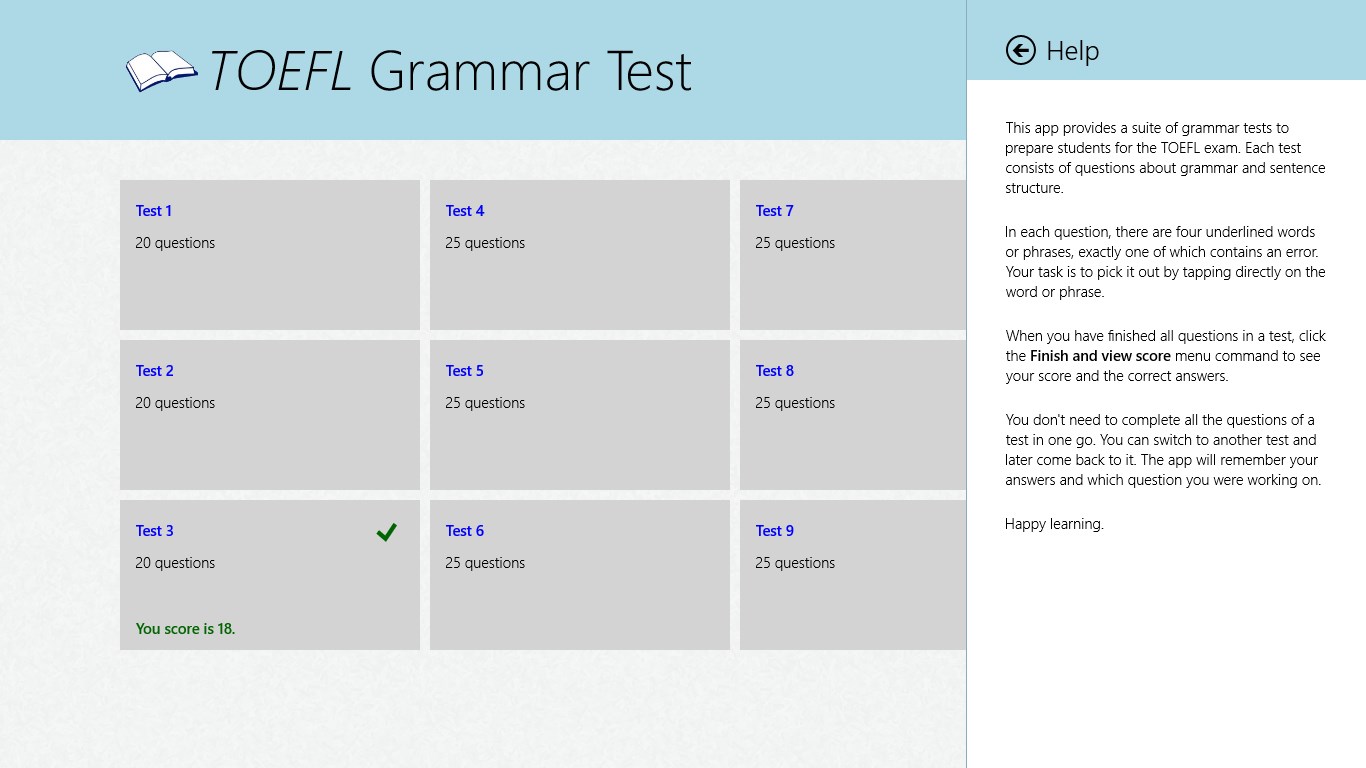Click the green checkmark on Test 3
Image resolution: width=1366 pixels, height=768 pixels.
click(x=386, y=532)
